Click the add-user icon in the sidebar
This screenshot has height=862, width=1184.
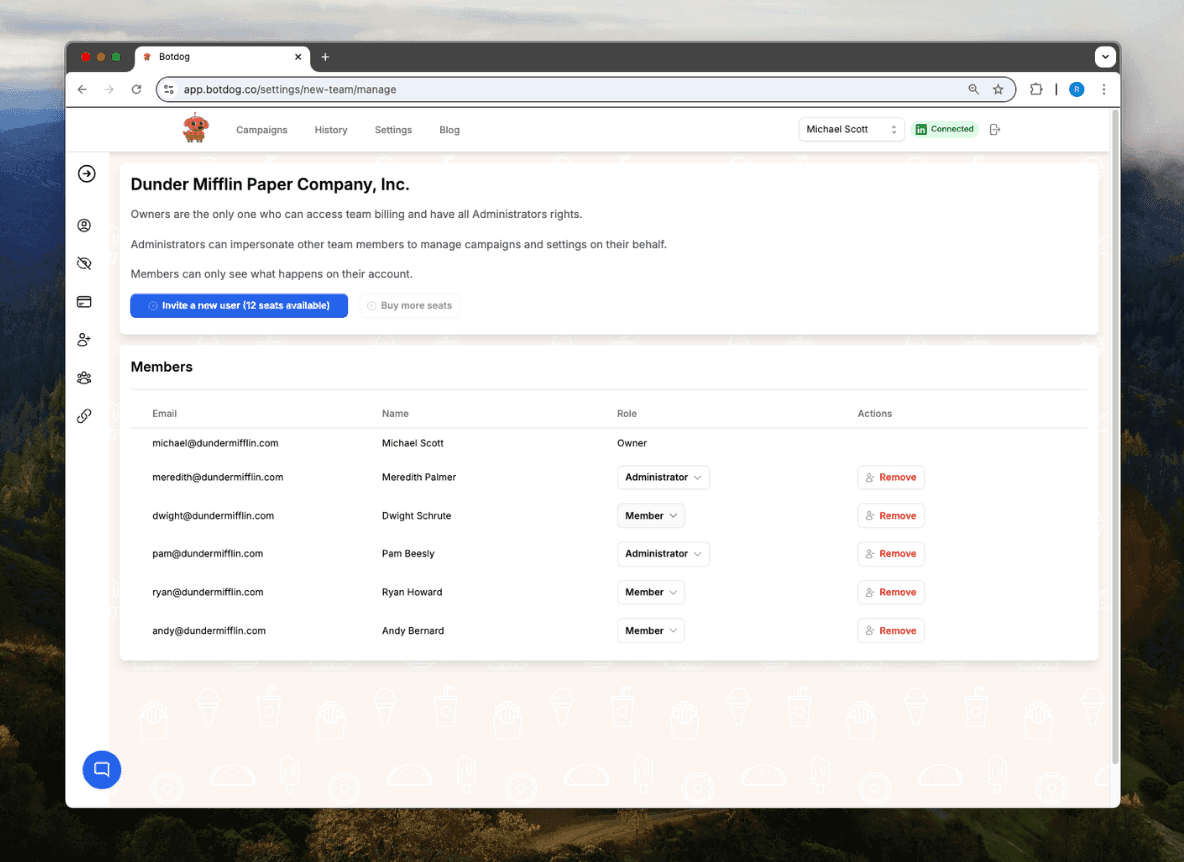(85, 340)
